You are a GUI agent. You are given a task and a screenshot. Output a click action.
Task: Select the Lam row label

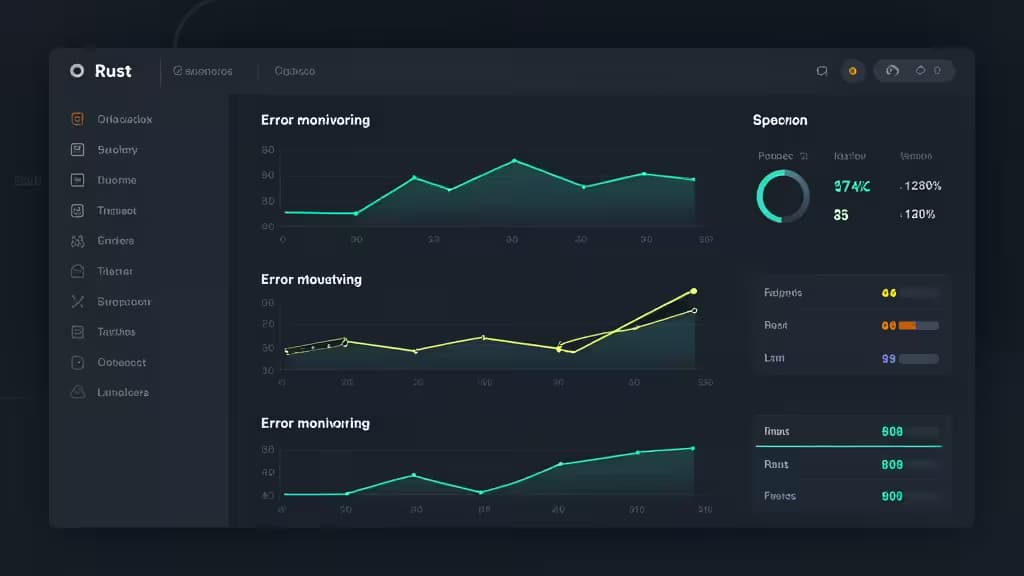[x=774, y=358]
